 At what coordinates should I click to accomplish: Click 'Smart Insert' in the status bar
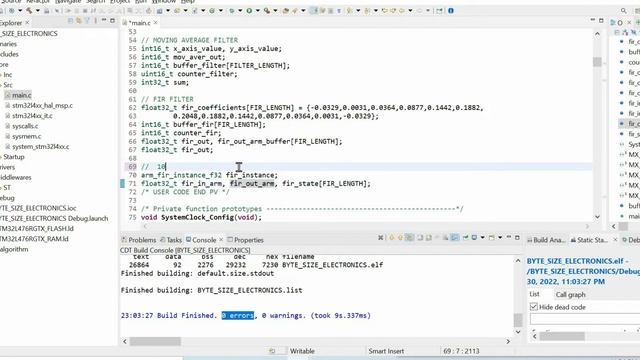click(x=386, y=351)
